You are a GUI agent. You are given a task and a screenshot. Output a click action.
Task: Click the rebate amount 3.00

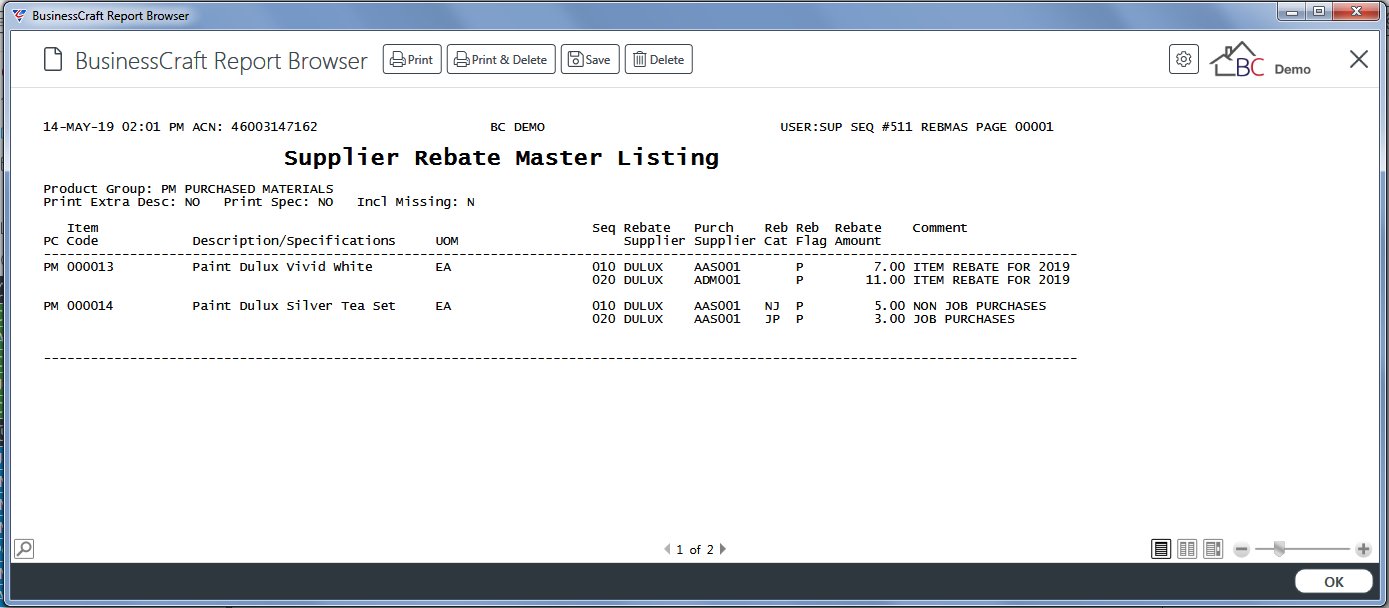pyautogui.click(x=889, y=319)
